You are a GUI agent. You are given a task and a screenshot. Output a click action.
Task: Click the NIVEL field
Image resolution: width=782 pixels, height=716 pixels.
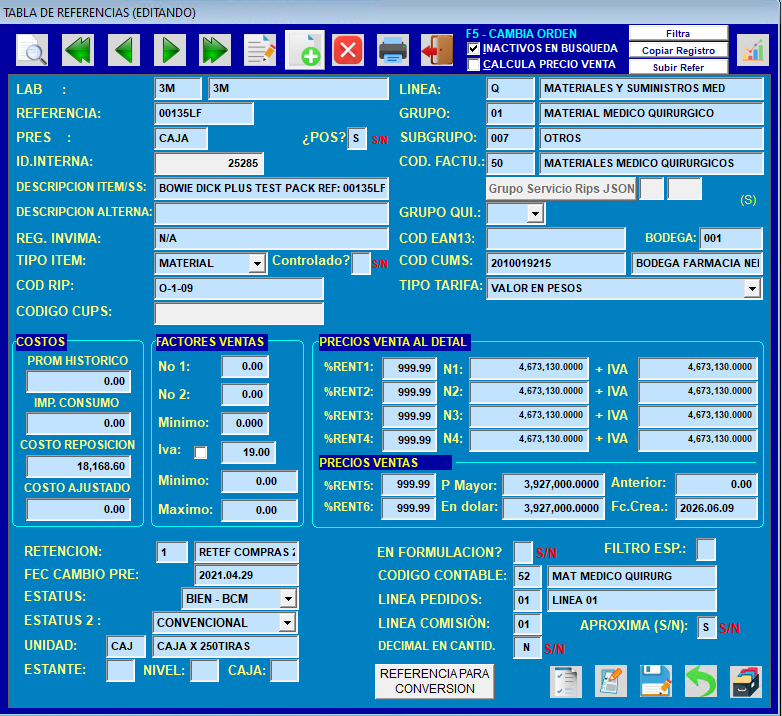[205, 670]
